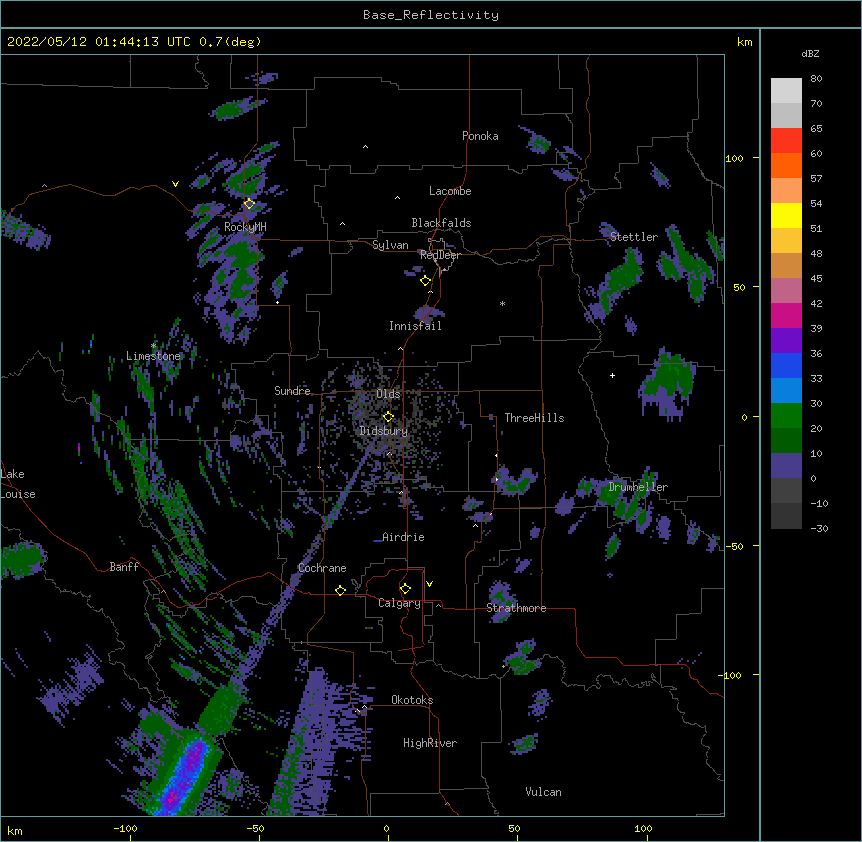This screenshot has width=862, height=842.
Task: Click the asterisk marker east of Innisfail
Action: (x=502, y=304)
